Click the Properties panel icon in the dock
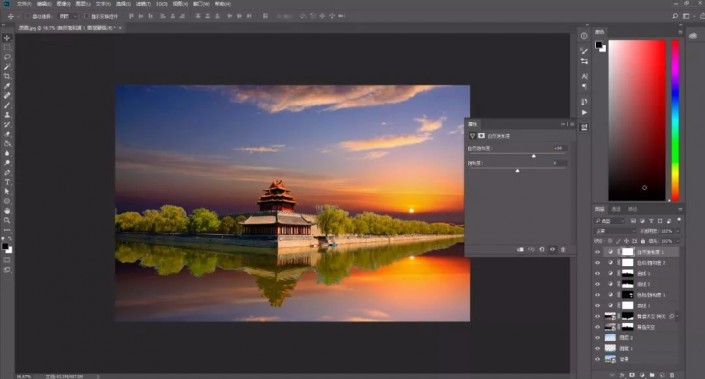The width and height of the screenshot is (705, 379). 584,127
